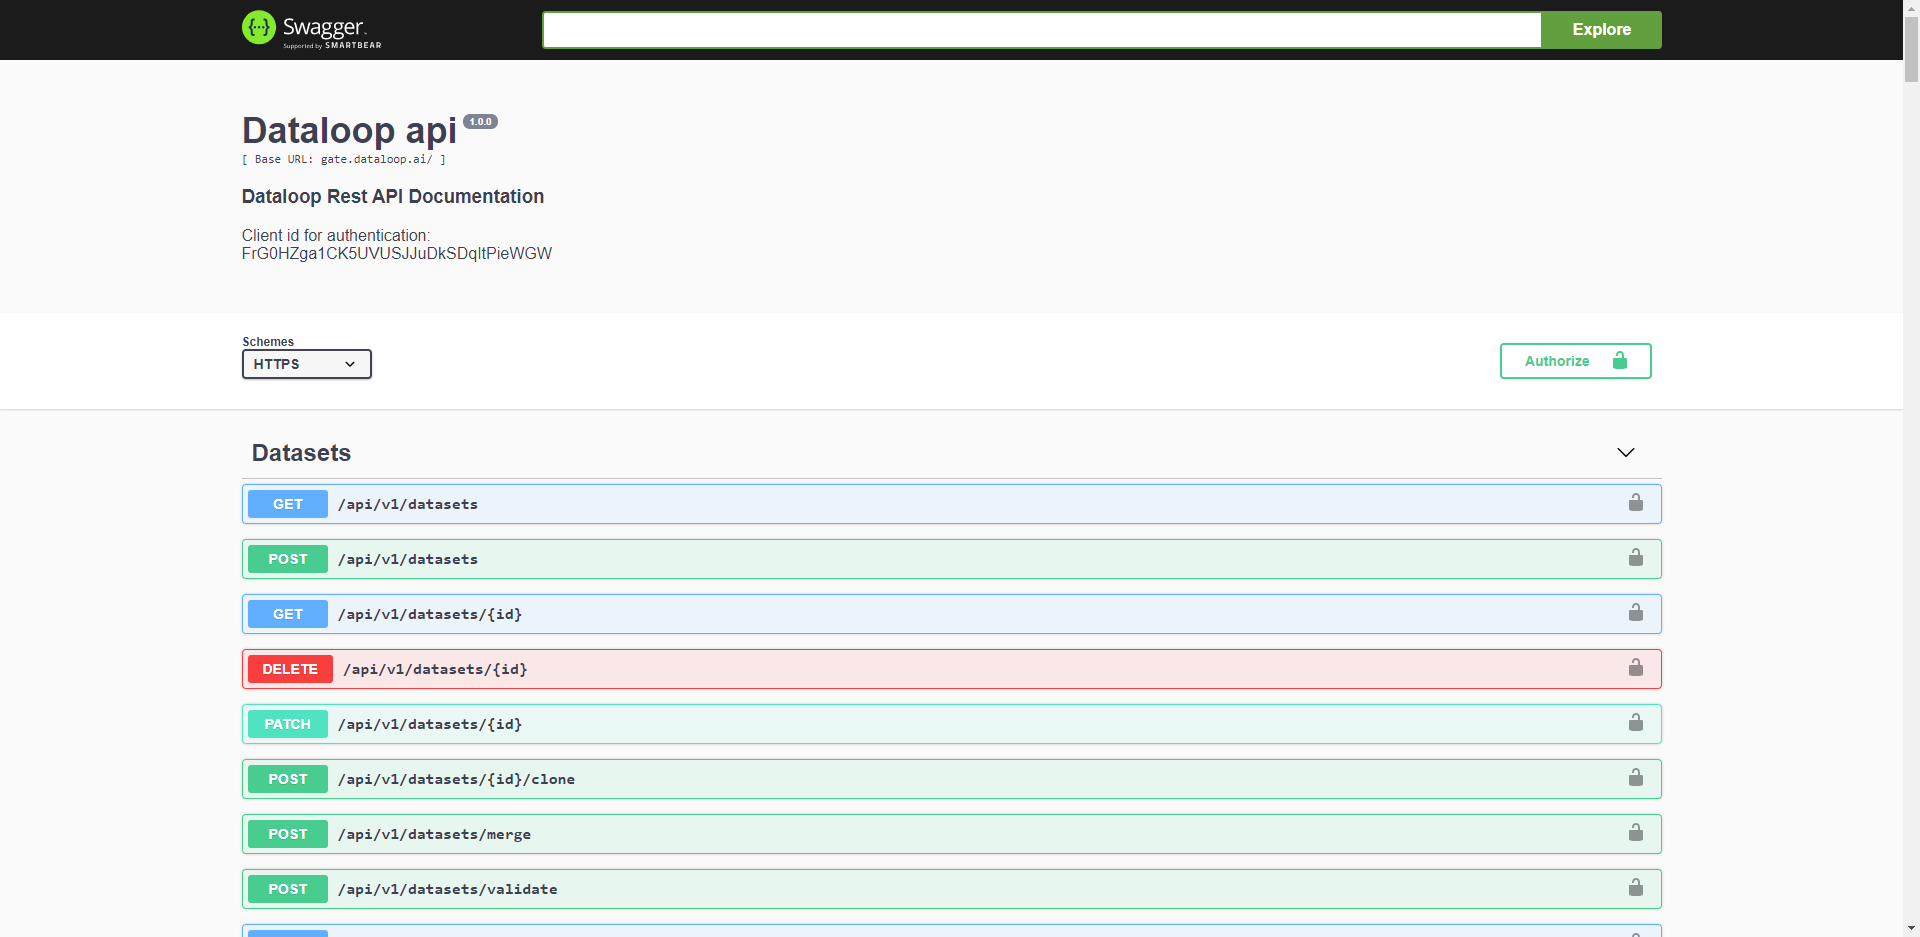The image size is (1920, 937).
Task: Click the padlock icon on the merge endpoint
Action: pyautogui.click(x=1636, y=833)
